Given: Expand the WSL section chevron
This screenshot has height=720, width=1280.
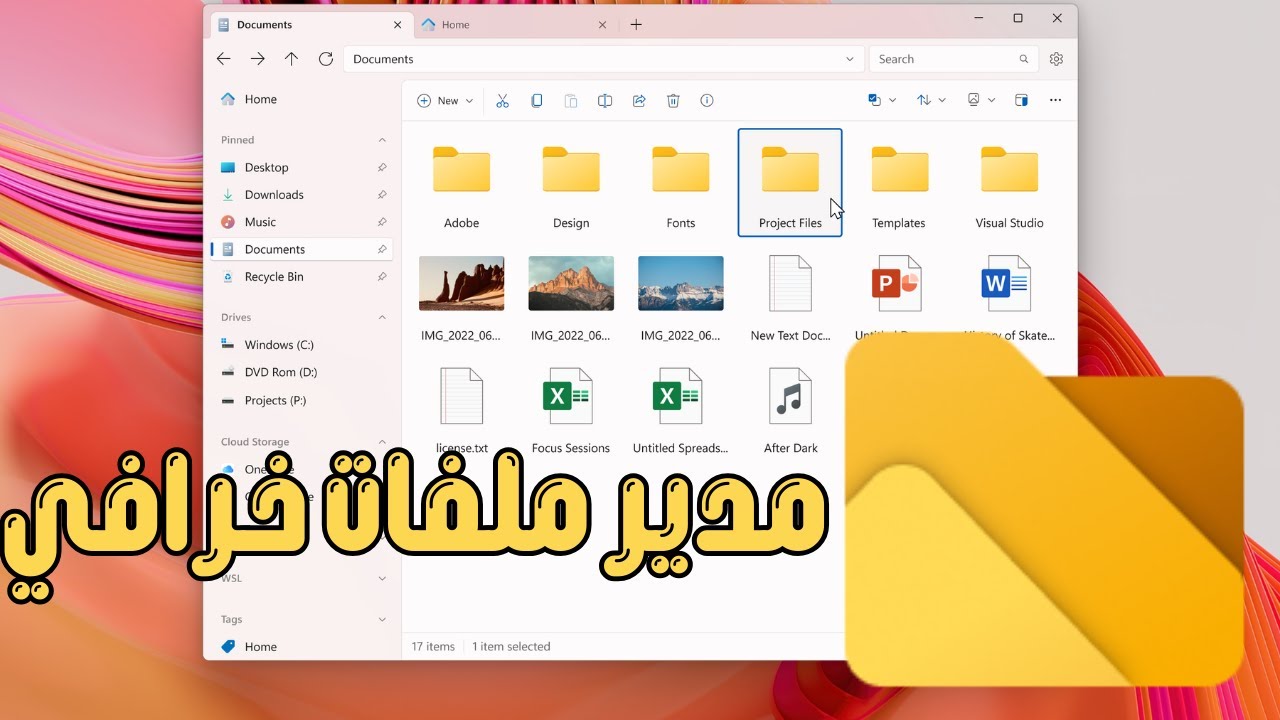Looking at the screenshot, I should (x=382, y=578).
